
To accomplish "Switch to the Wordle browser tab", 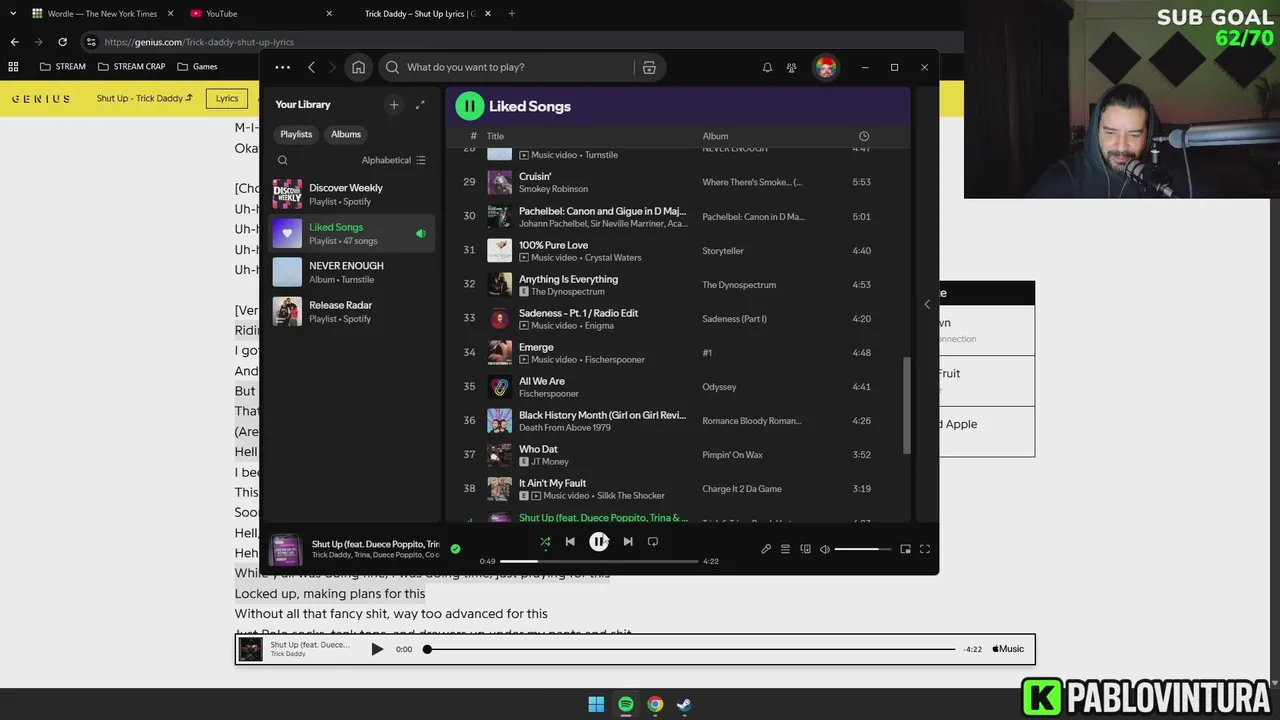I will [104, 14].
